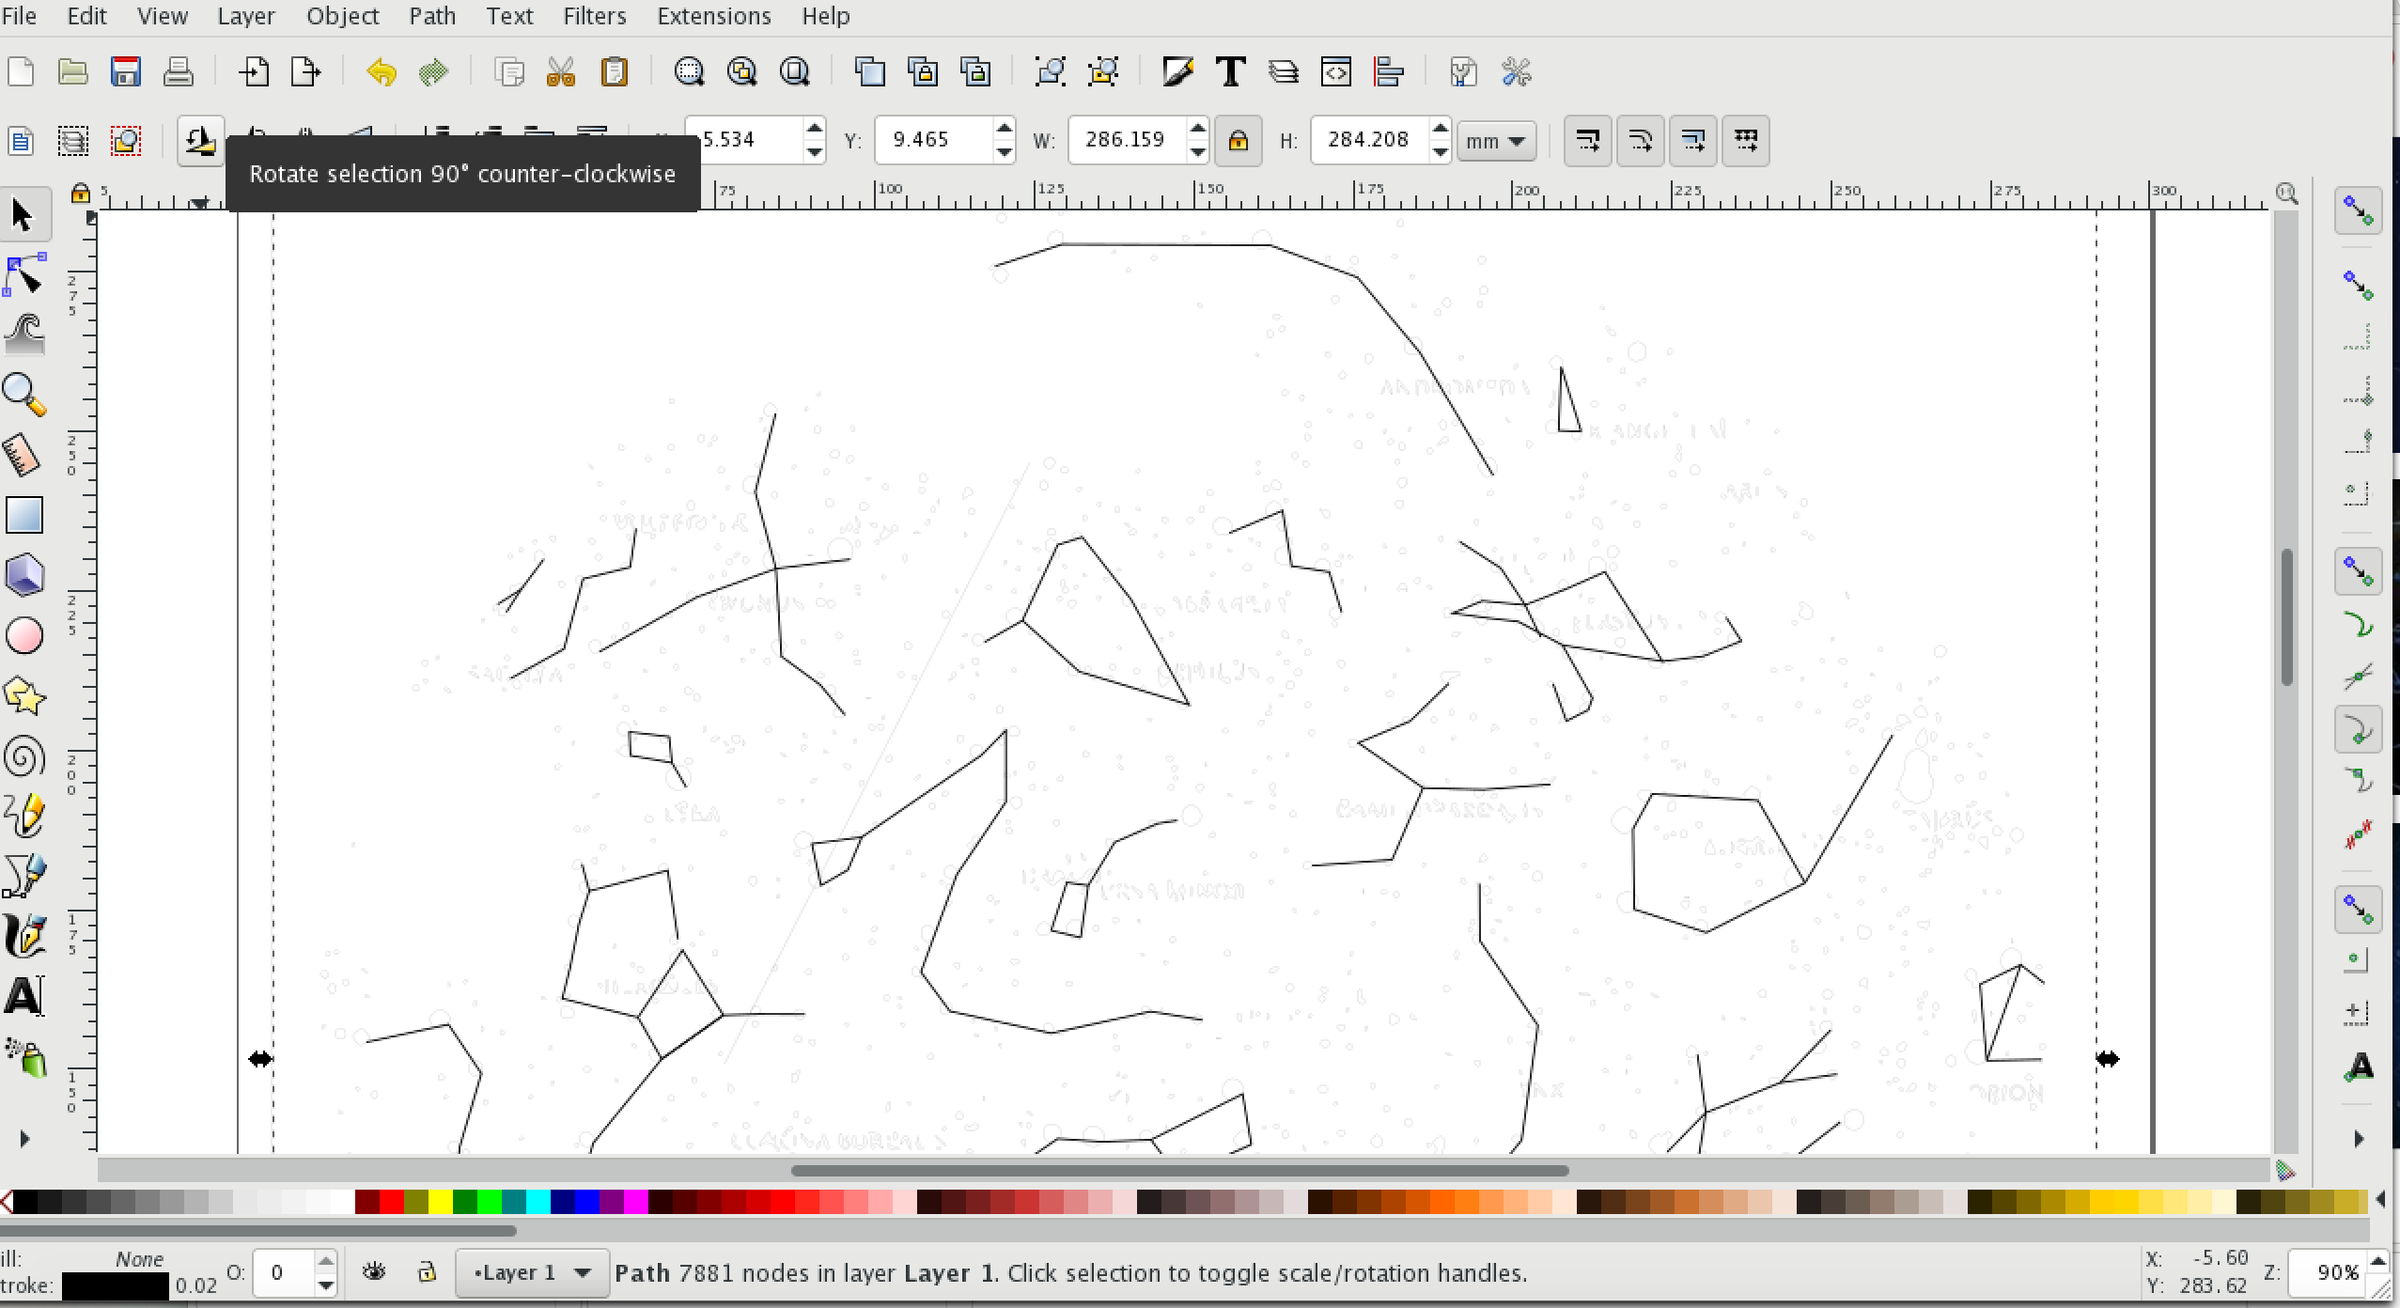Pick the yellow color swatch
Image resolution: width=2400 pixels, height=1308 pixels.
tap(440, 1201)
